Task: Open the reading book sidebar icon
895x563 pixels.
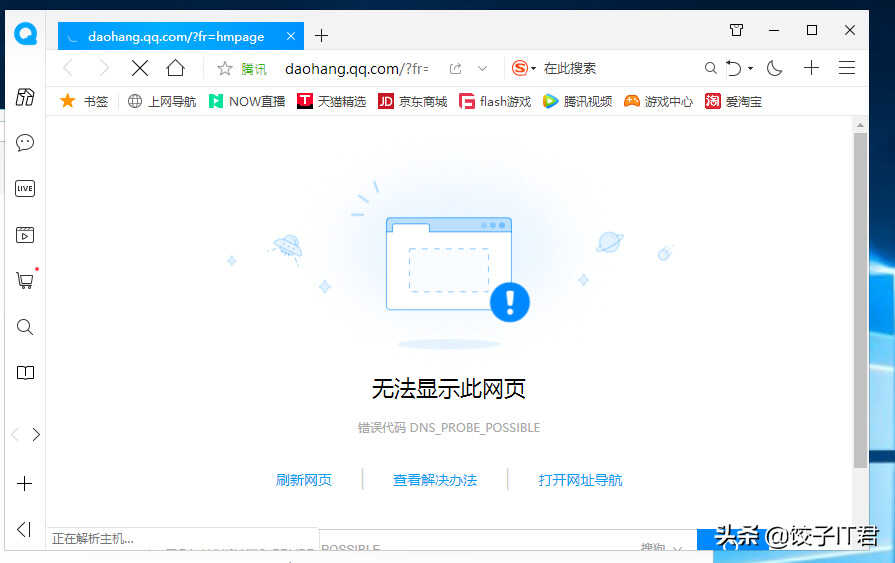Action: click(25, 373)
